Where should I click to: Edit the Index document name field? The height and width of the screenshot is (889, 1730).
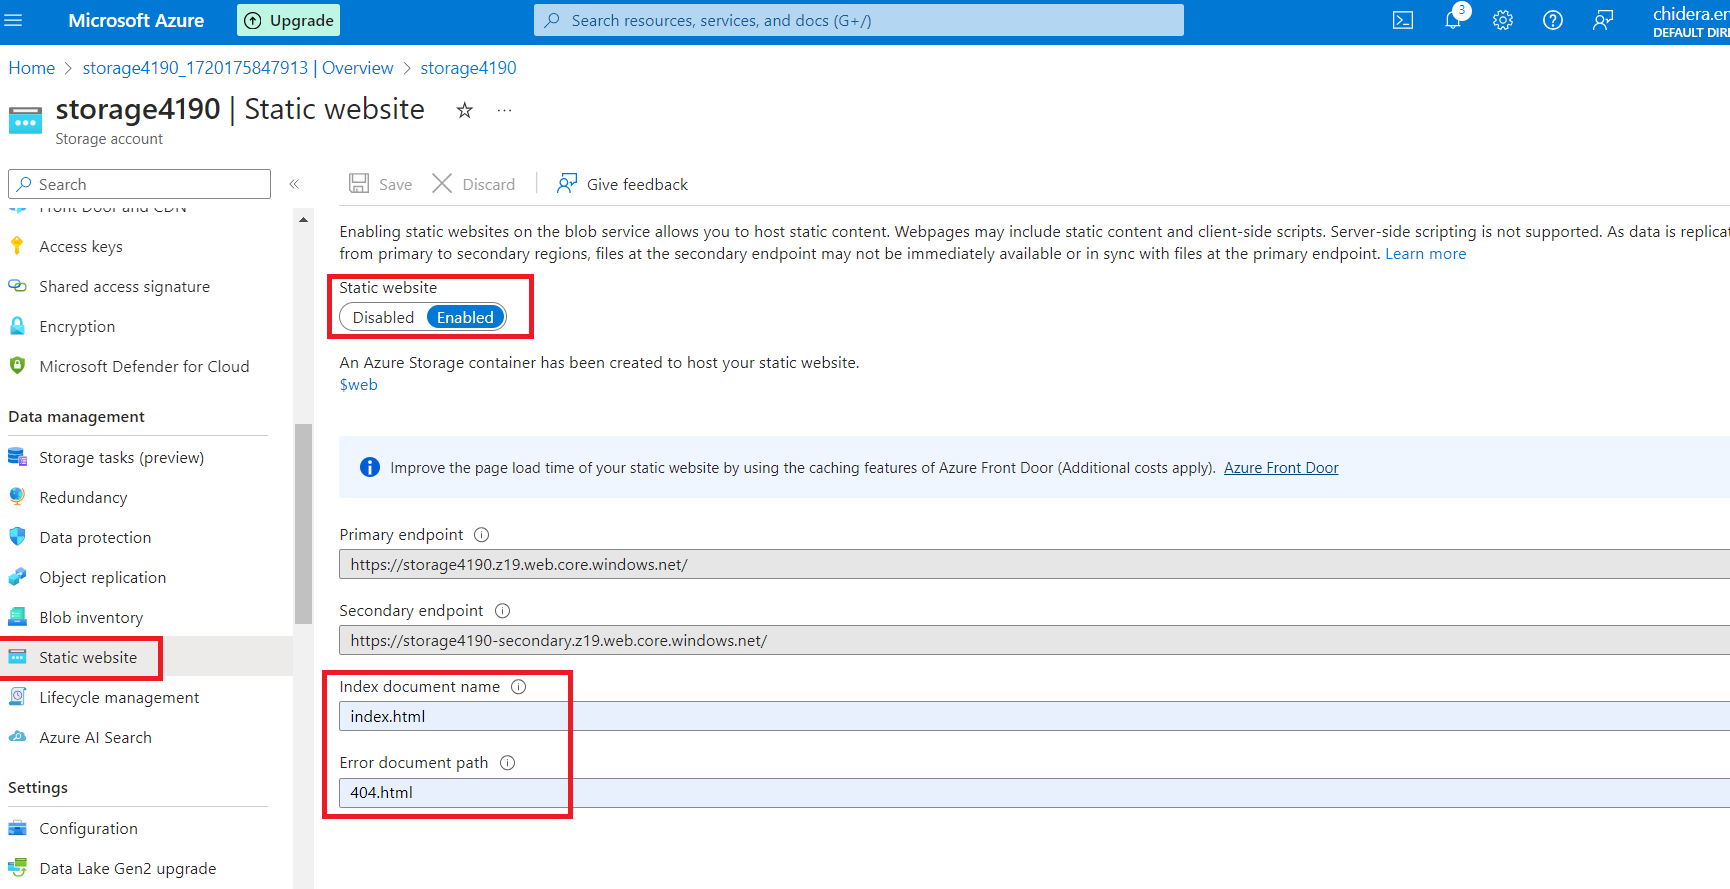click(1034, 717)
